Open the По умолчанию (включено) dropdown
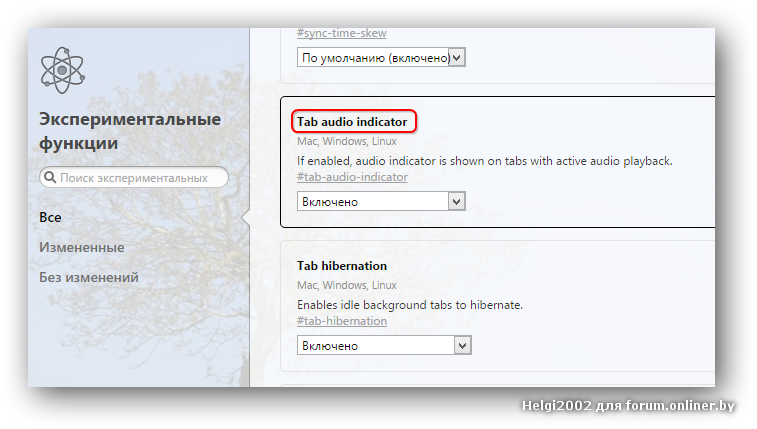The width and height of the screenshot is (757, 429). tap(381, 57)
